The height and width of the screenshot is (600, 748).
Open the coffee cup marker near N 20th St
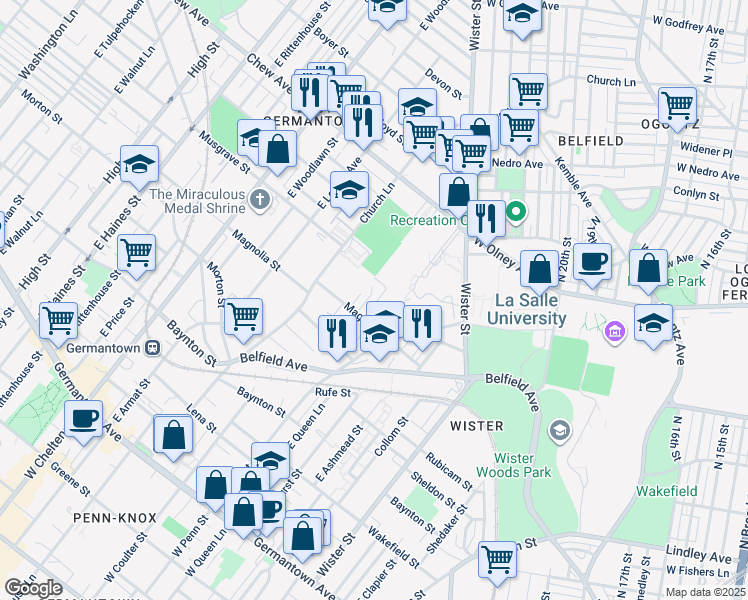pos(592,261)
